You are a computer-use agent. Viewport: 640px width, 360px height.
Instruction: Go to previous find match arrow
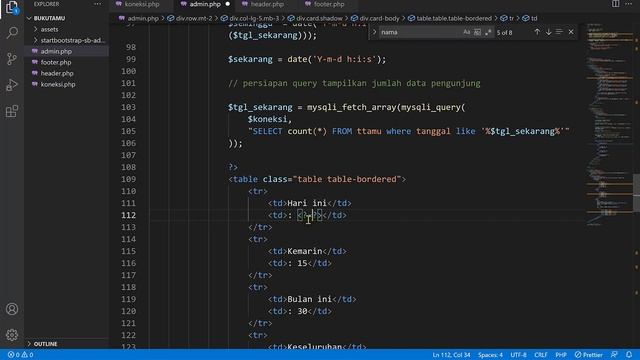tap(537, 32)
